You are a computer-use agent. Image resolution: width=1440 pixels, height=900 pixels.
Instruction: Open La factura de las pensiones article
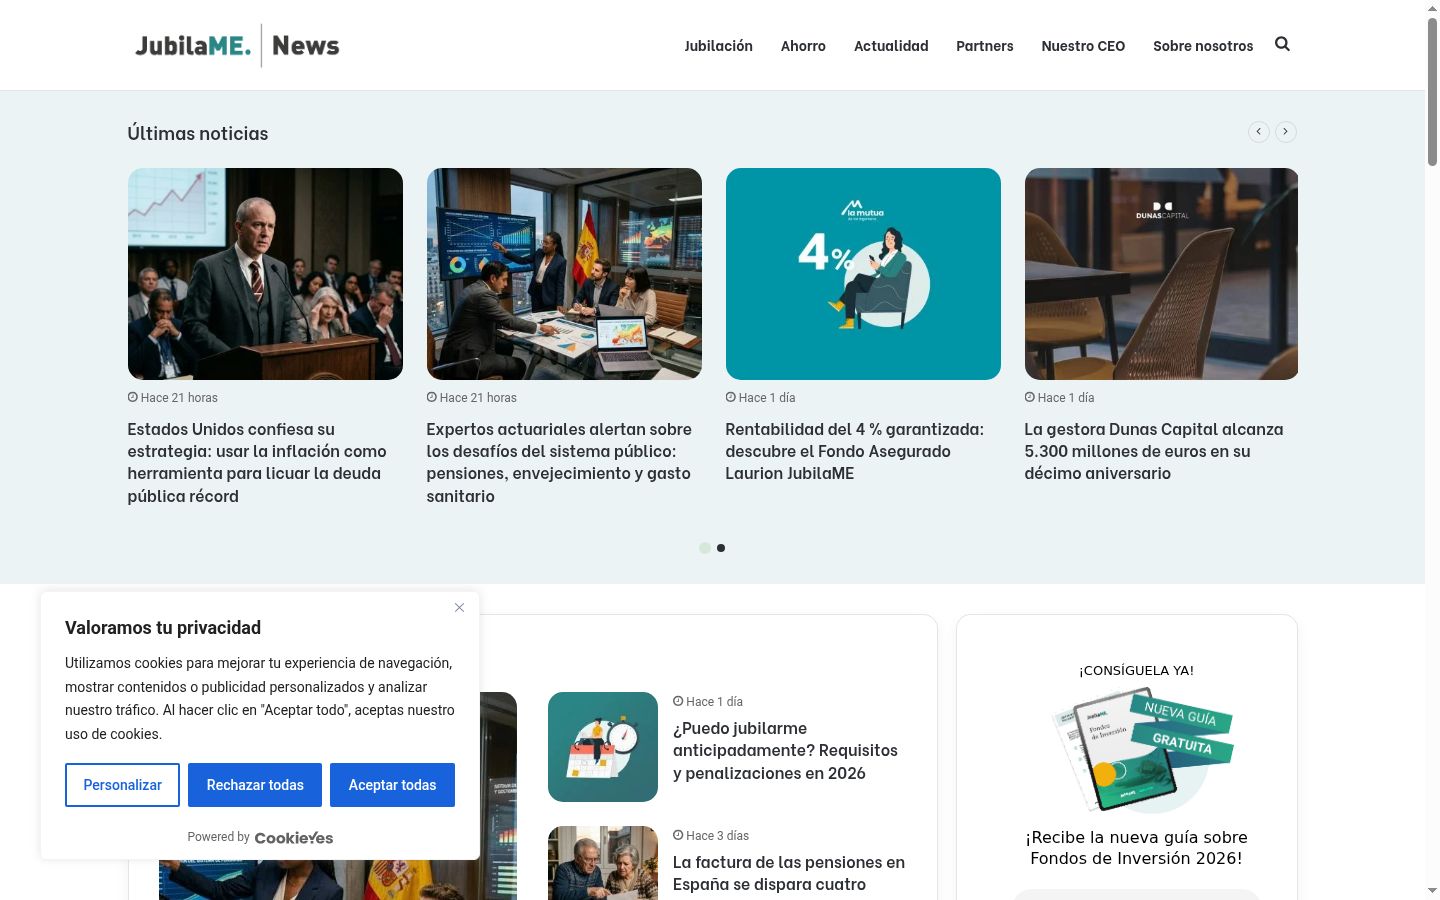click(789, 873)
